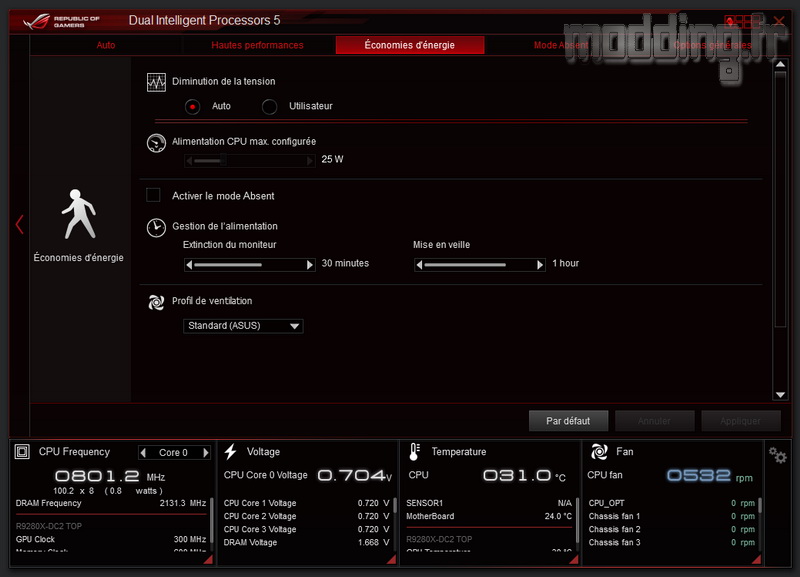The width and height of the screenshot is (800, 577).
Task: Open monitoring settings gears icon
Action: pyautogui.click(x=778, y=455)
